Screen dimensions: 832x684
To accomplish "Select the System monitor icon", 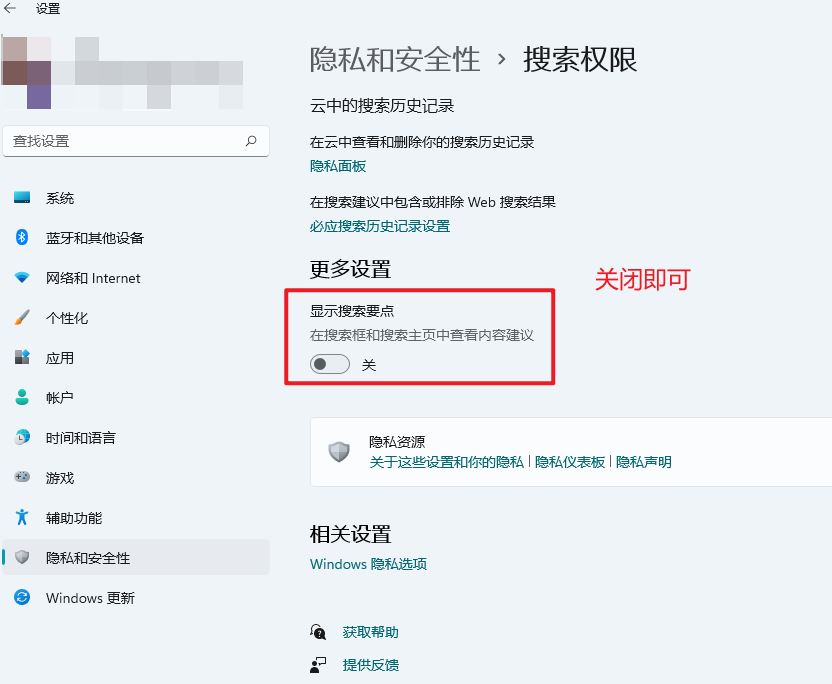I will pyautogui.click(x=22, y=198).
